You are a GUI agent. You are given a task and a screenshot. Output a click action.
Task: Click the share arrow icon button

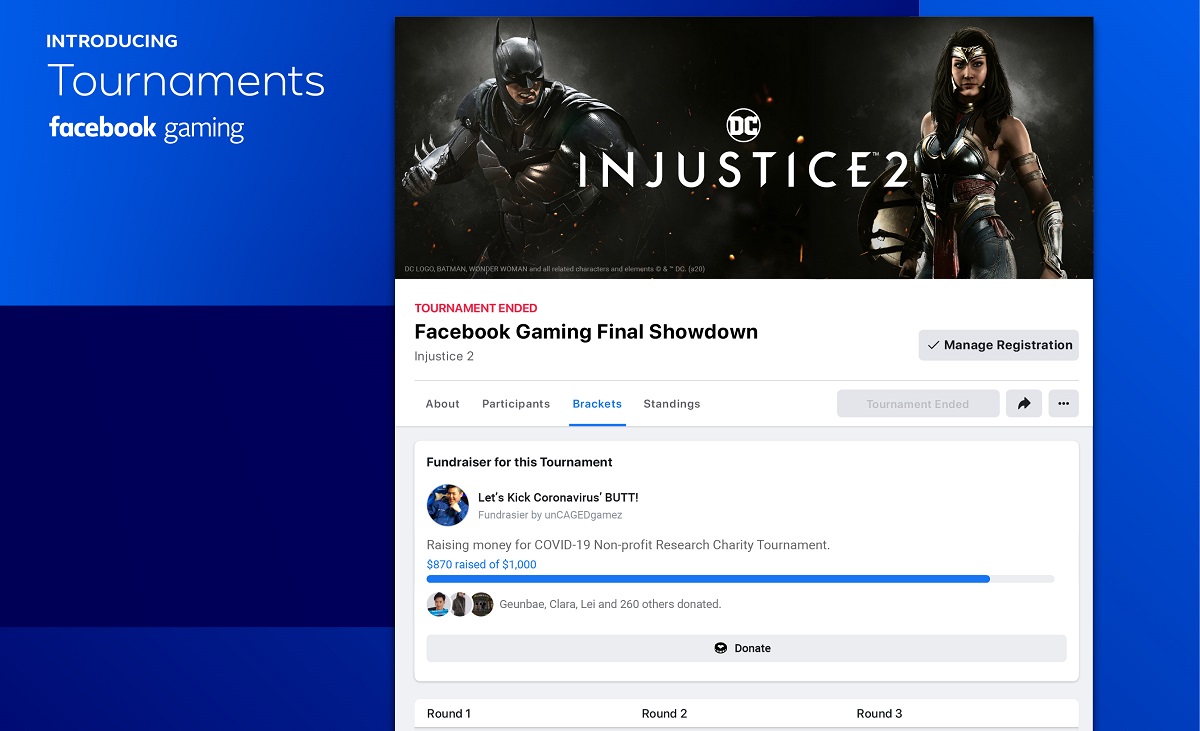1024,404
